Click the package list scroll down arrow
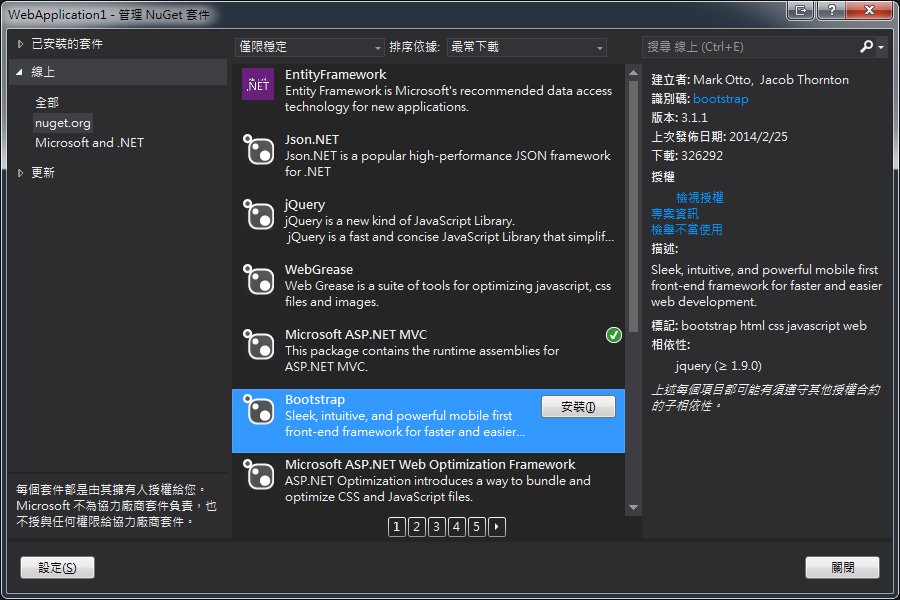Viewport: 900px width, 600px height. (633, 508)
